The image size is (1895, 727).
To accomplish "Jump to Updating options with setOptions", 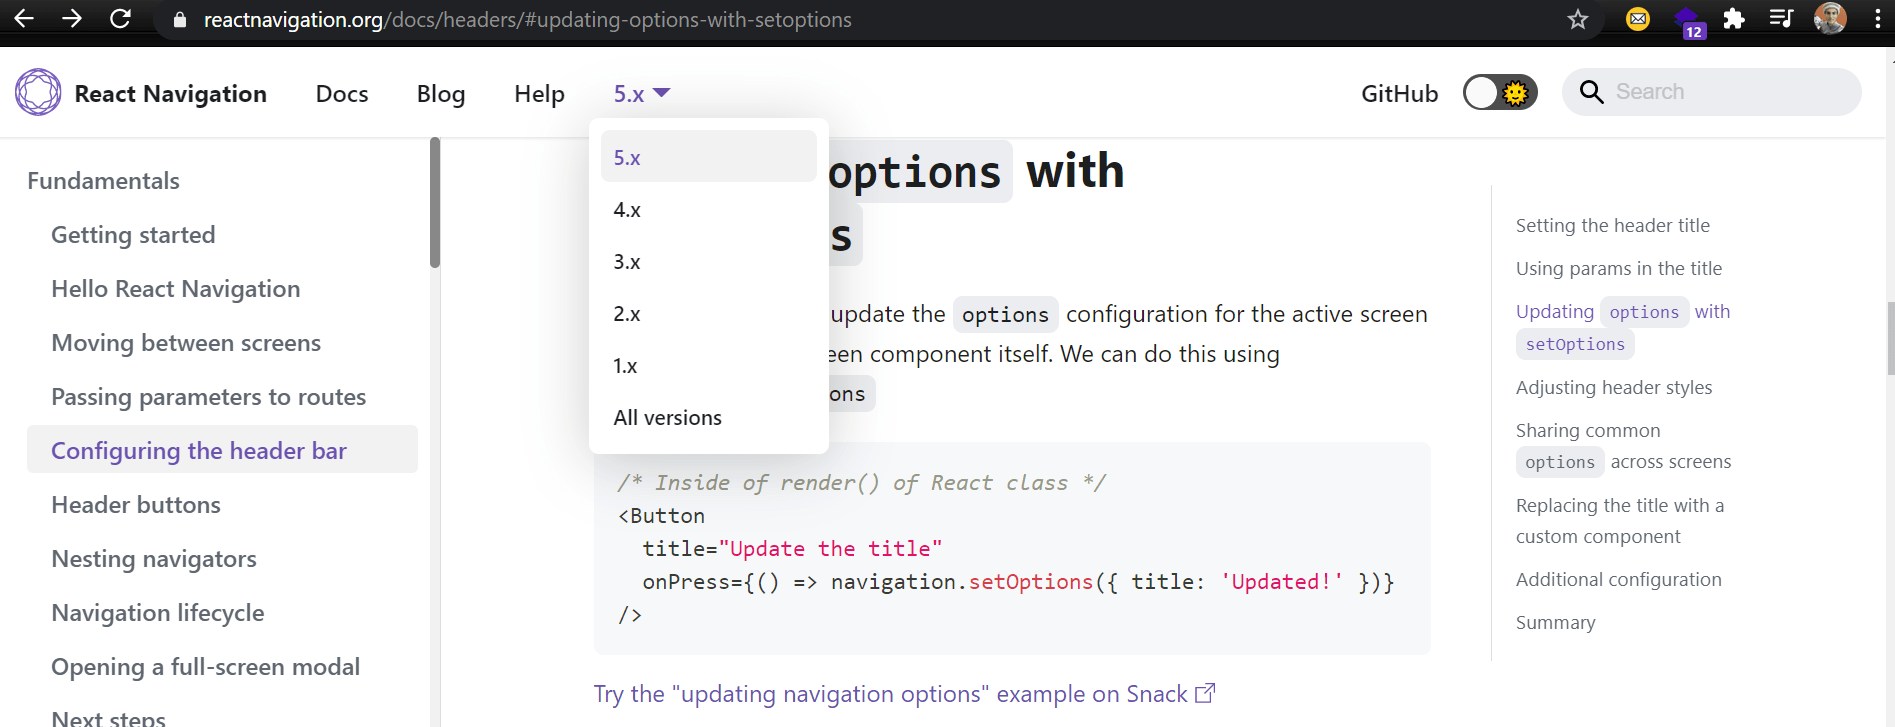I will click(x=1622, y=327).
